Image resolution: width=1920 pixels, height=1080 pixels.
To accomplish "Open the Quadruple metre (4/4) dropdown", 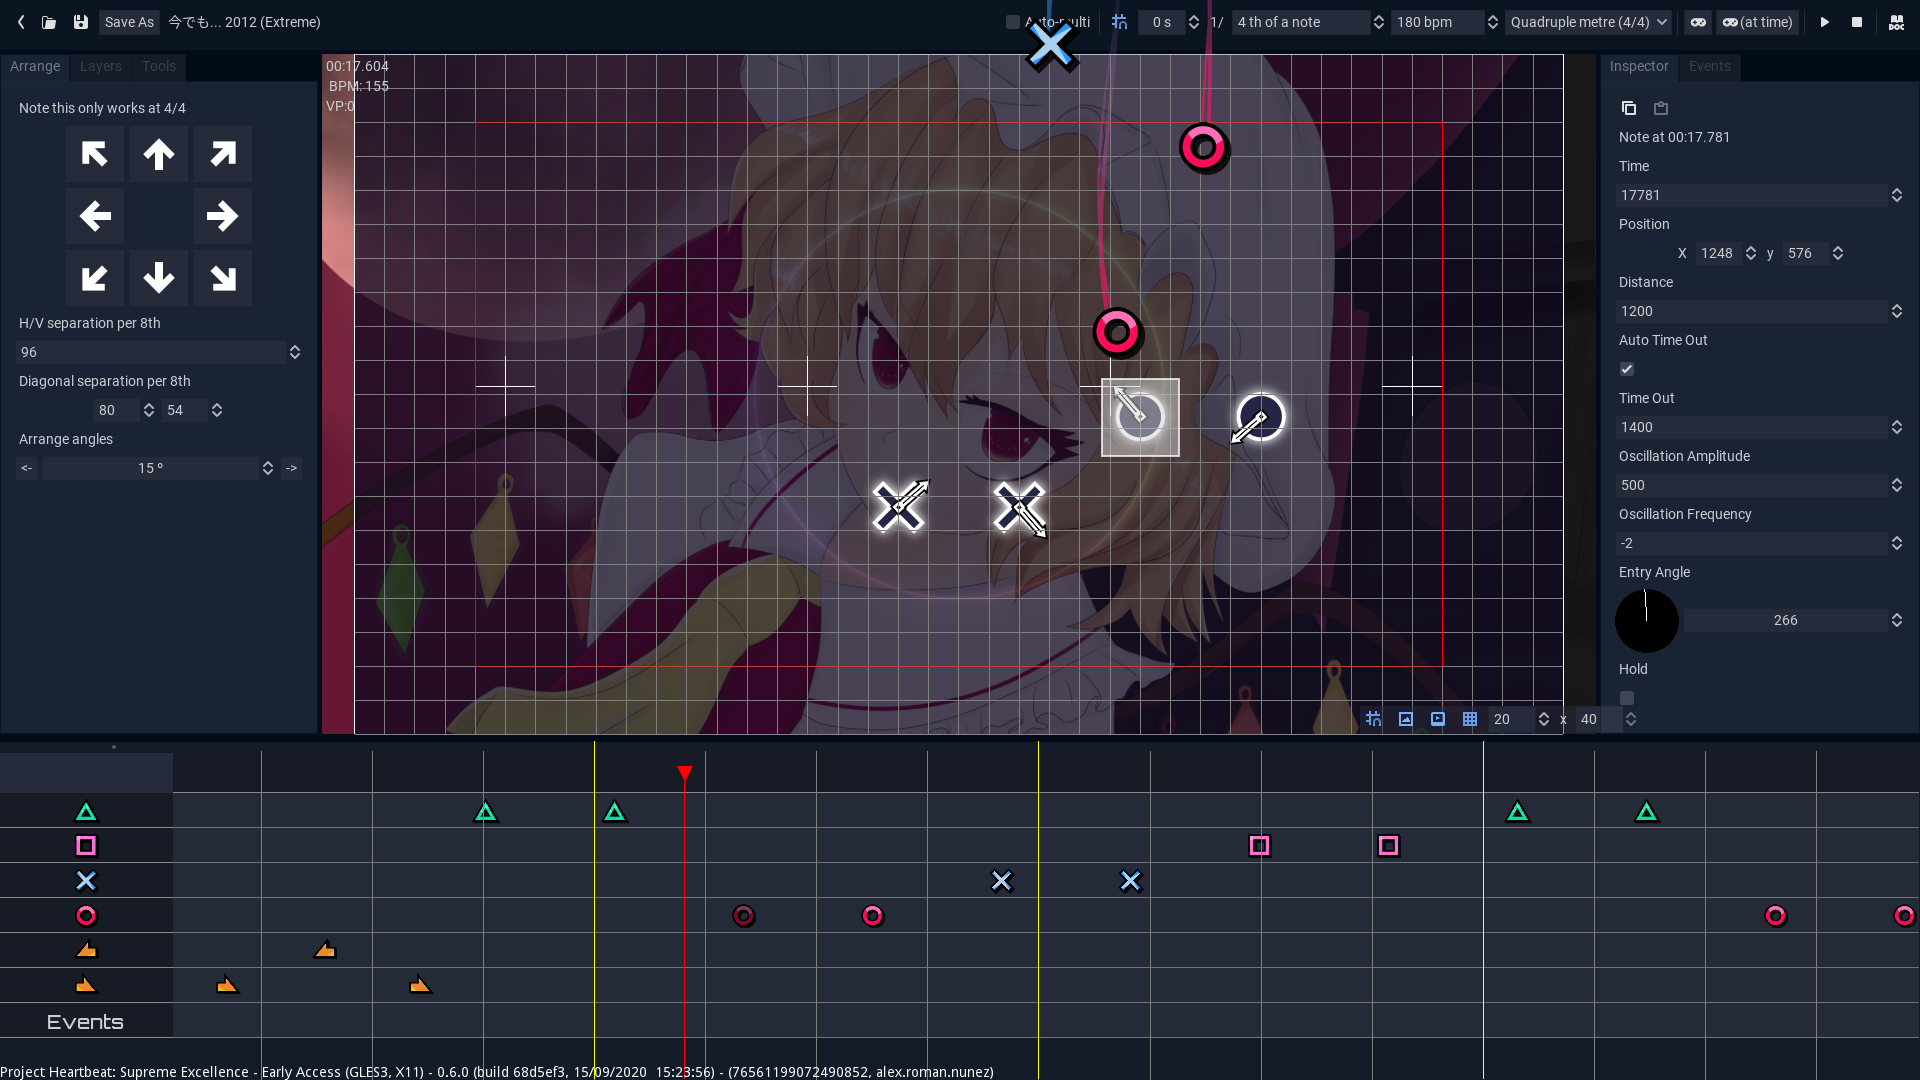I will 1588,22.
